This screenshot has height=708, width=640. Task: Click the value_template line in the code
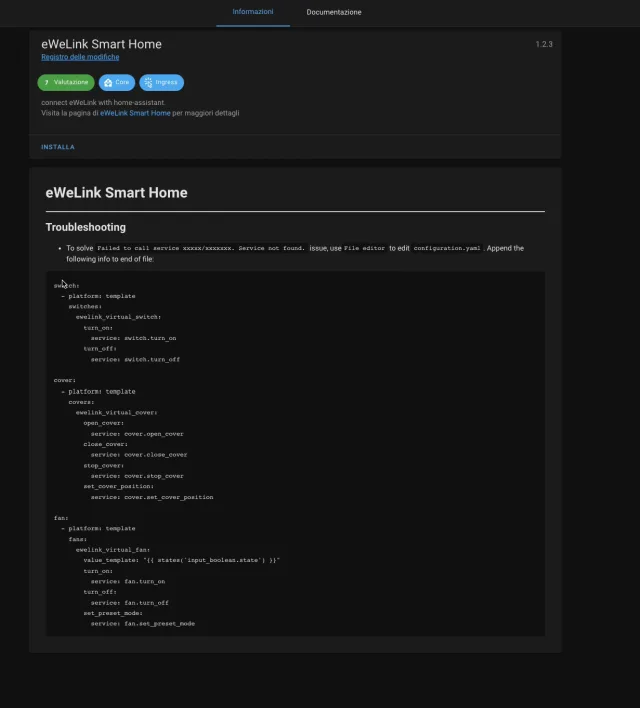pos(181,560)
